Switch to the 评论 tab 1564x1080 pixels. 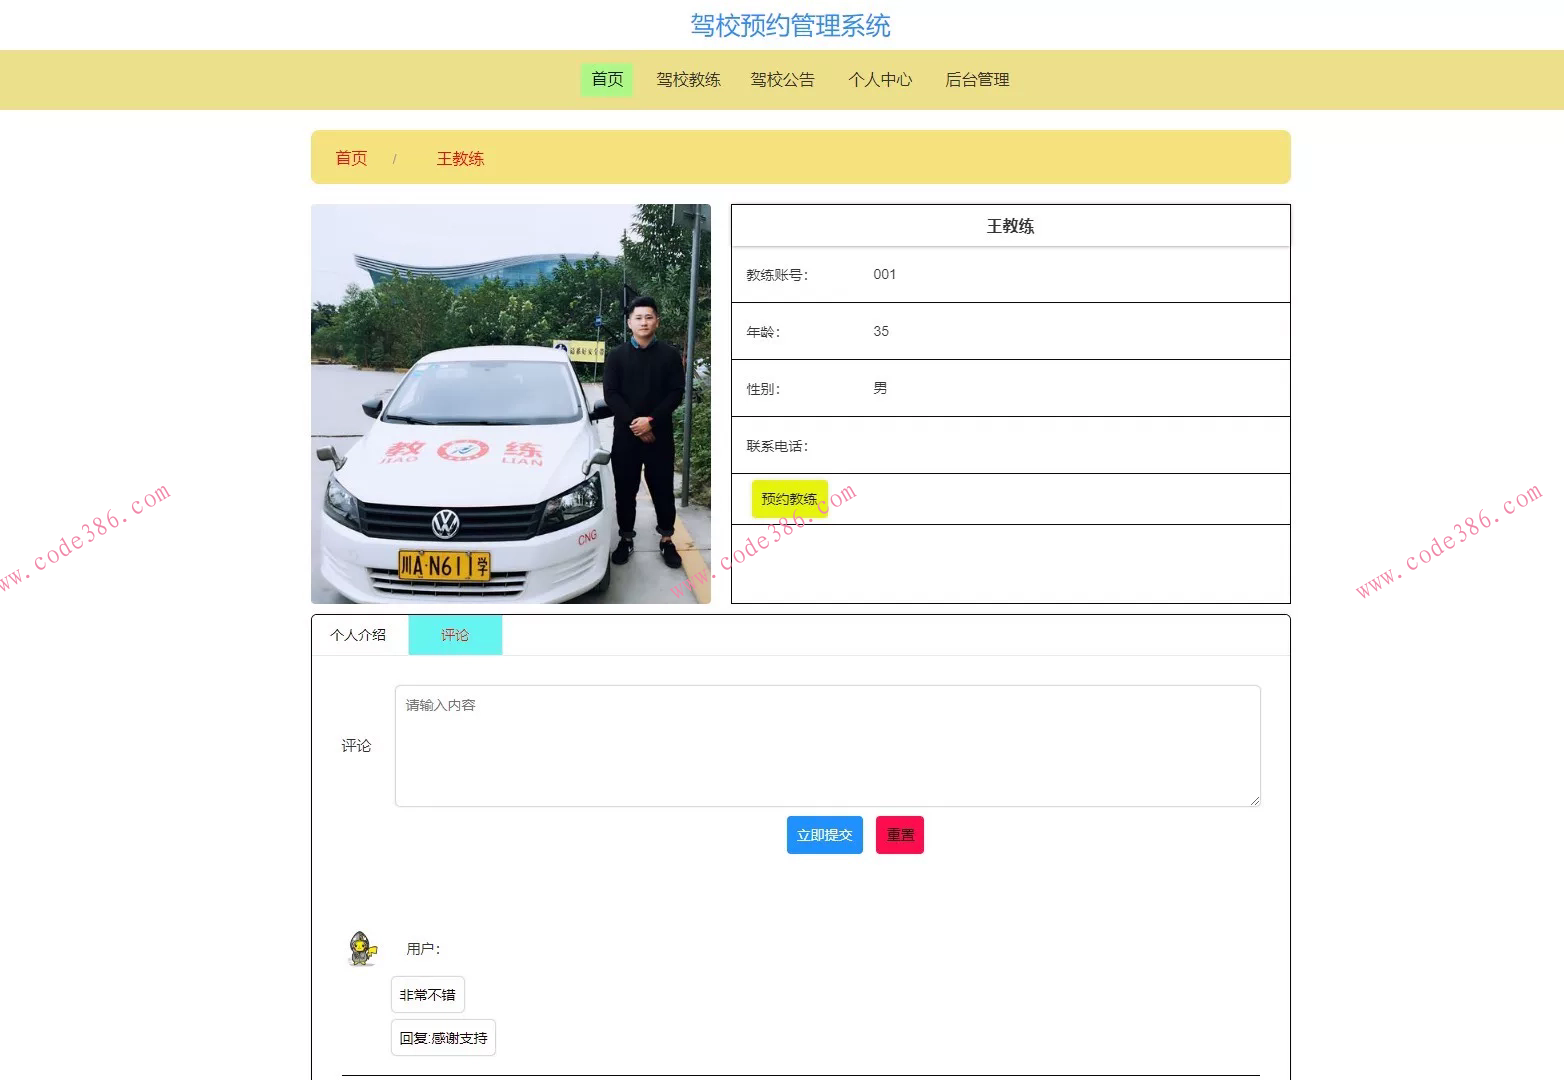455,634
